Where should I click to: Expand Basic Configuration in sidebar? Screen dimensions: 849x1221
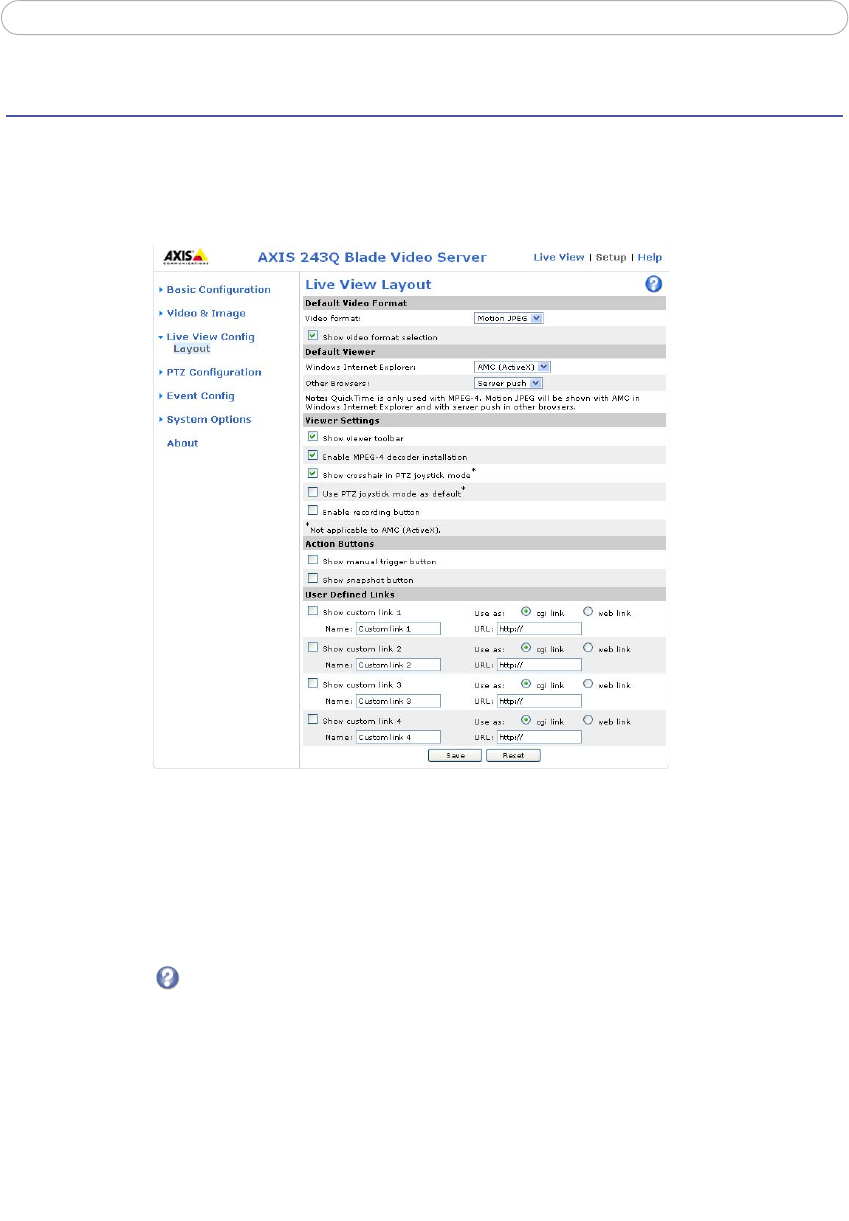coord(218,290)
